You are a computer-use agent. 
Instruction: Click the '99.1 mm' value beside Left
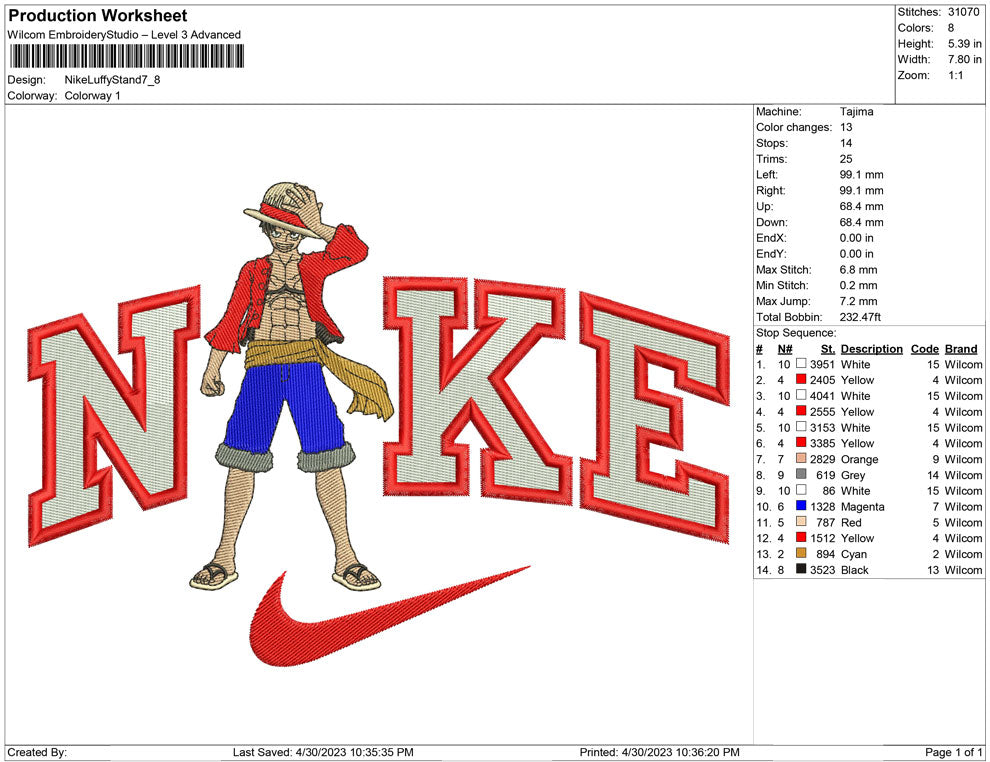862,175
